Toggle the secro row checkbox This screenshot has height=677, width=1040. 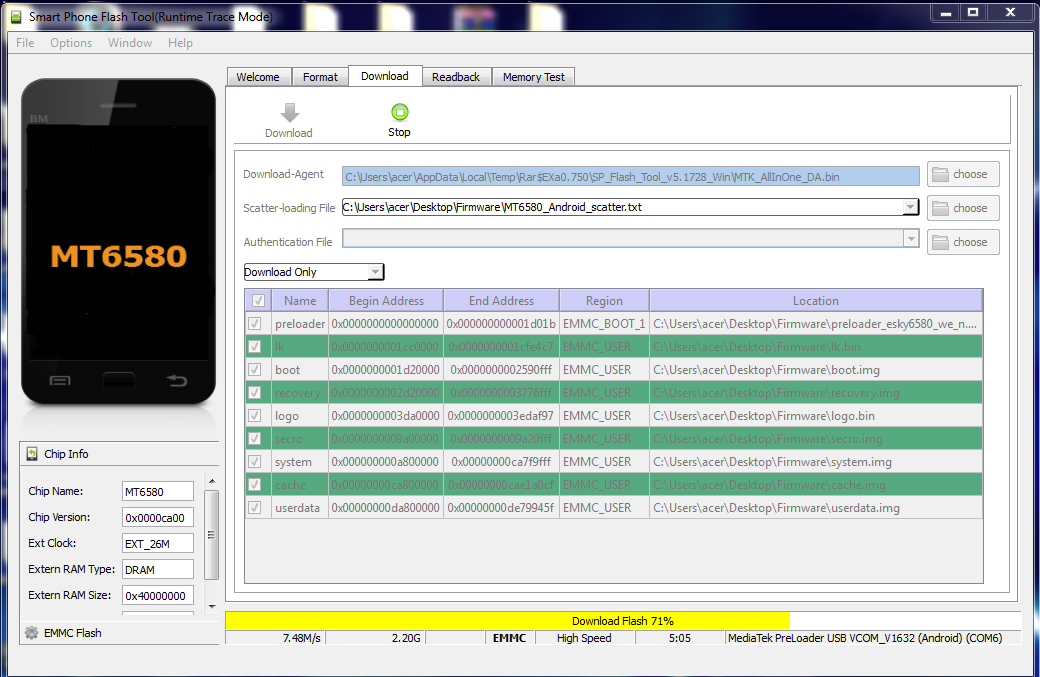pyautogui.click(x=255, y=438)
